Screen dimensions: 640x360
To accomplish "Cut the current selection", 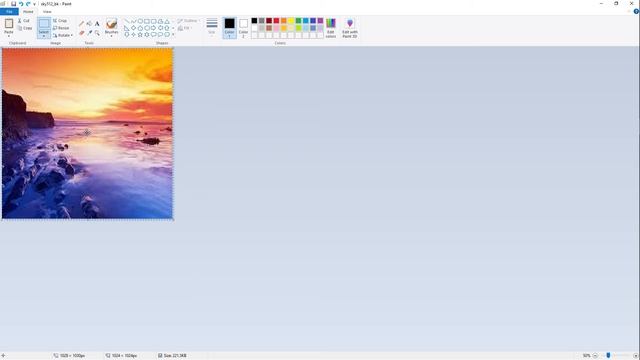I will point(24,20).
